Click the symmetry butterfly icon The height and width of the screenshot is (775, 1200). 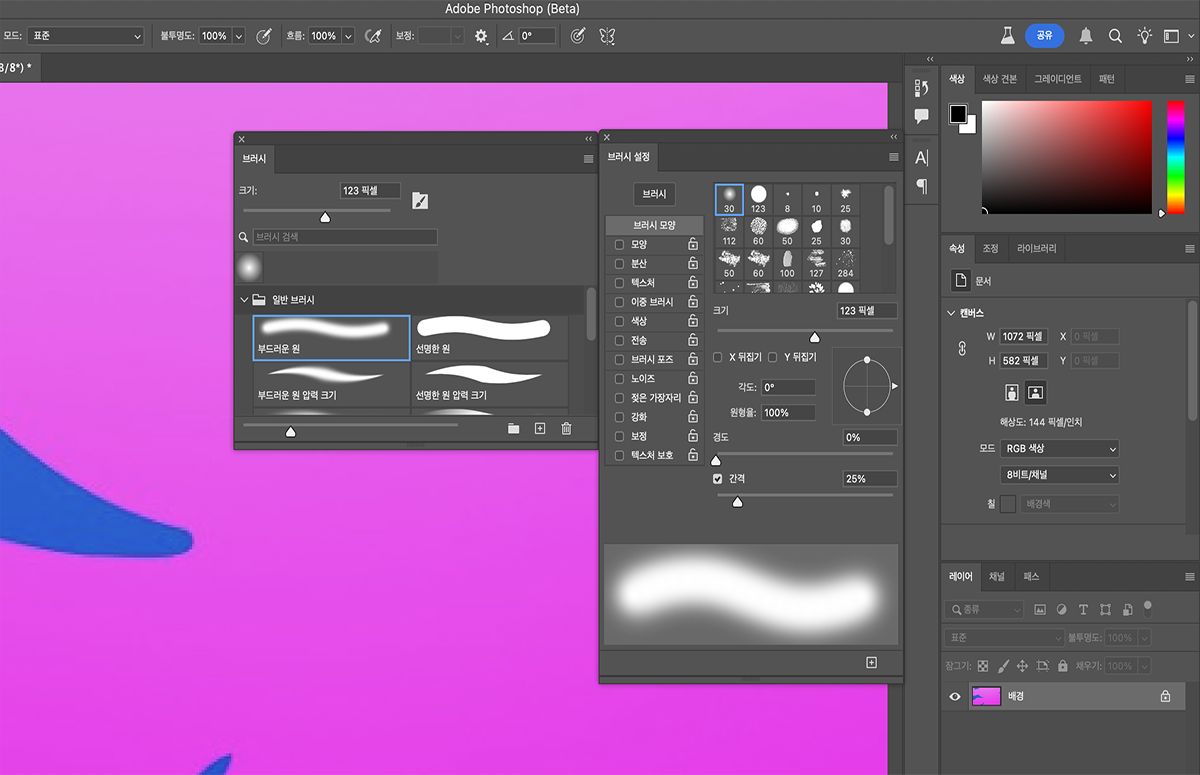pos(606,36)
